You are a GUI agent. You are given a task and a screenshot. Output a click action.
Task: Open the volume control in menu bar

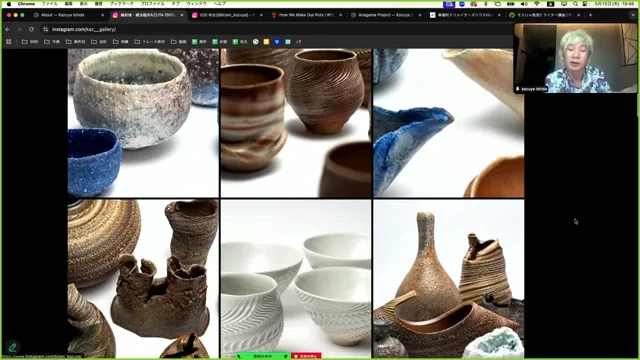[x=524, y=4]
